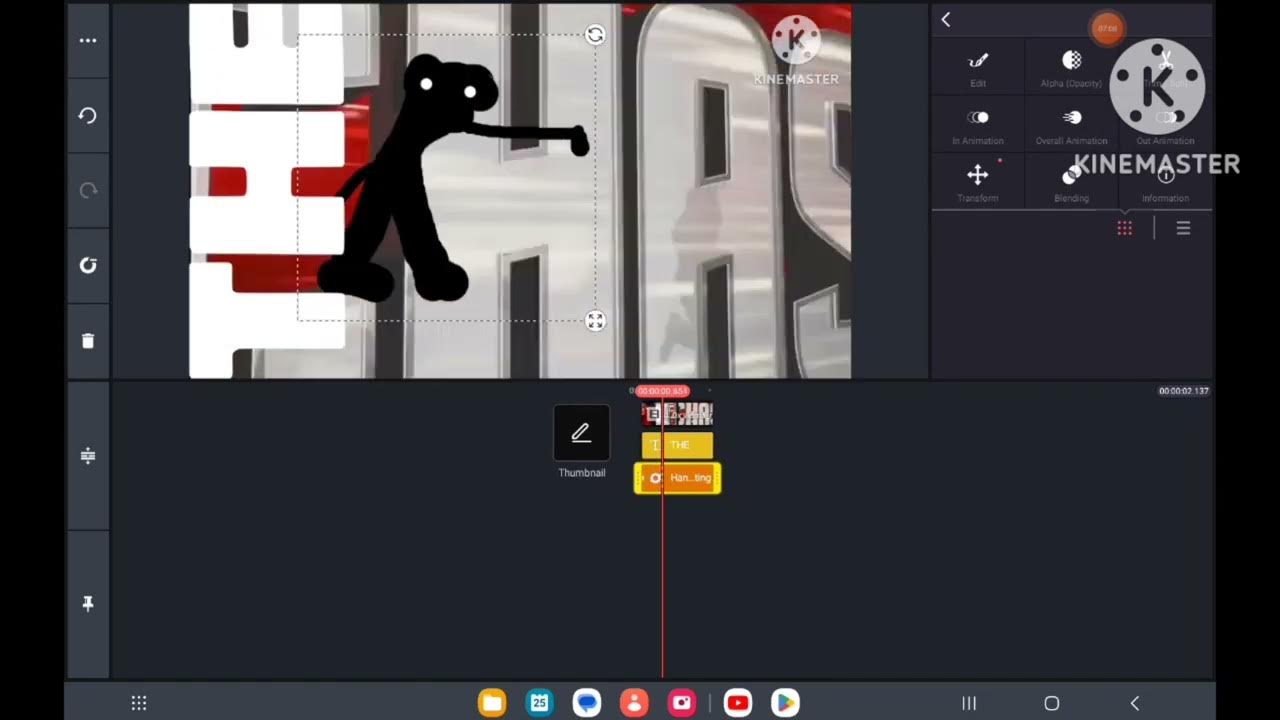Viewport: 1280px width, 720px height.
Task: Click the red playhead timecode marker
Action: click(x=662, y=391)
